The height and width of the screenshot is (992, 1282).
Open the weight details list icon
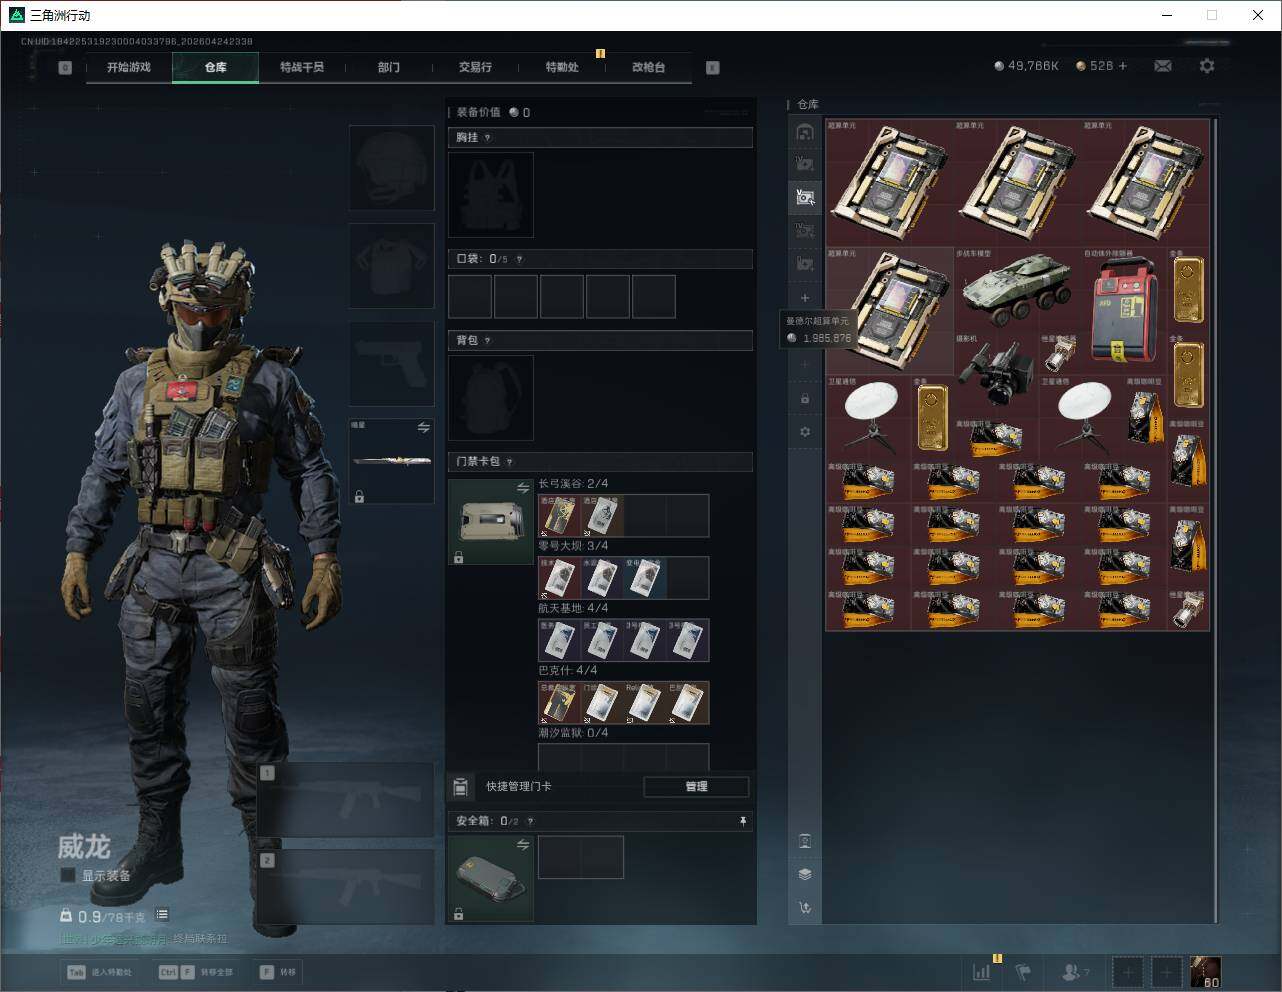(x=162, y=914)
